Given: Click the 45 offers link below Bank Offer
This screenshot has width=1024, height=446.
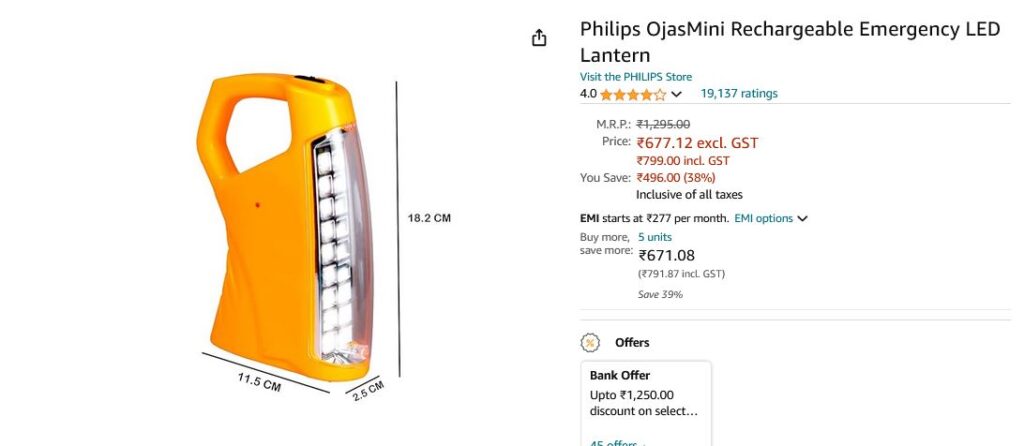Looking at the screenshot, I should (615, 443).
